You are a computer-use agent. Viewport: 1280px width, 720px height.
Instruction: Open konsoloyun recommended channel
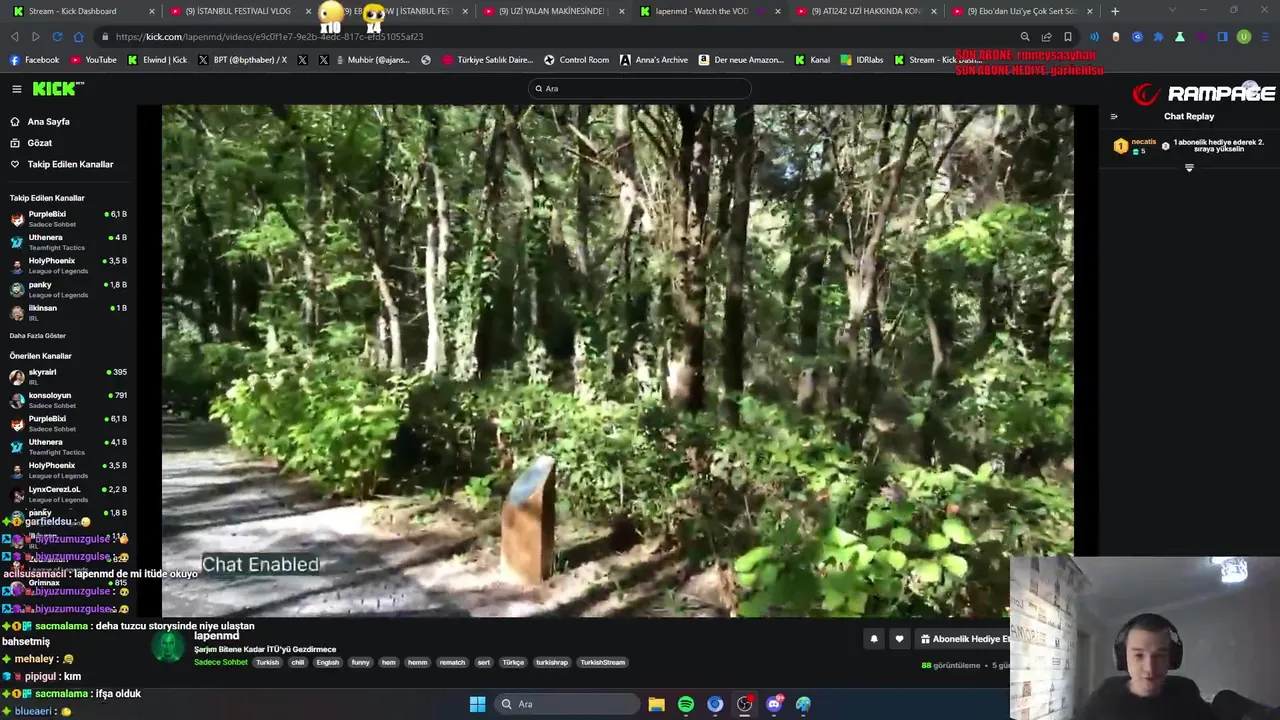pos(66,400)
